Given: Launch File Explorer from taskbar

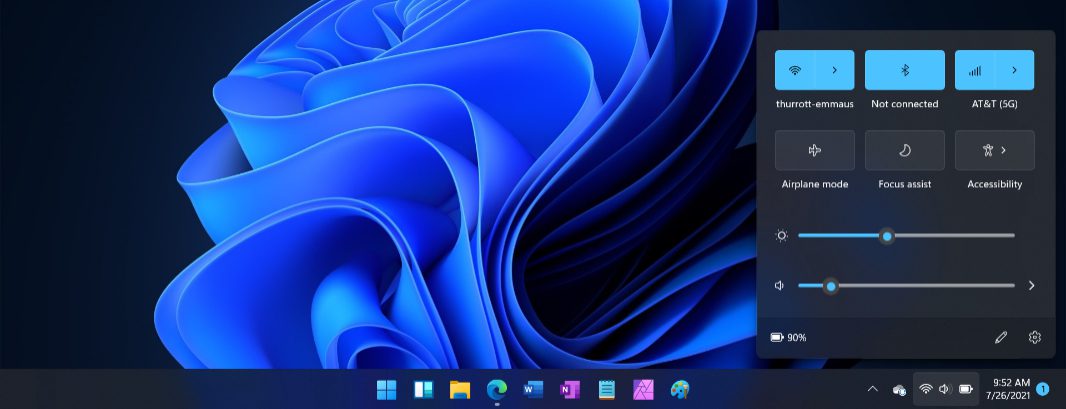Looking at the screenshot, I should (x=460, y=389).
